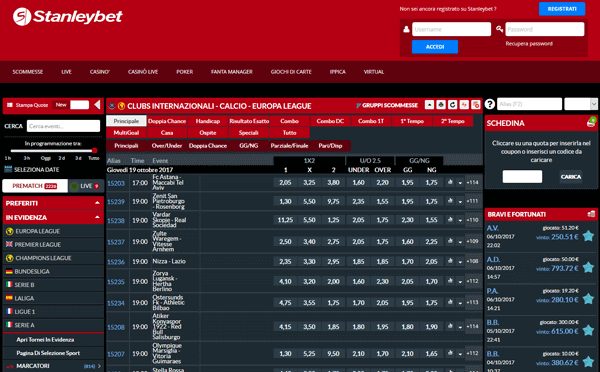Viewport: 600px width, 372px height.
Task: Click the odds change arrows icon in header
Action: tap(464, 105)
